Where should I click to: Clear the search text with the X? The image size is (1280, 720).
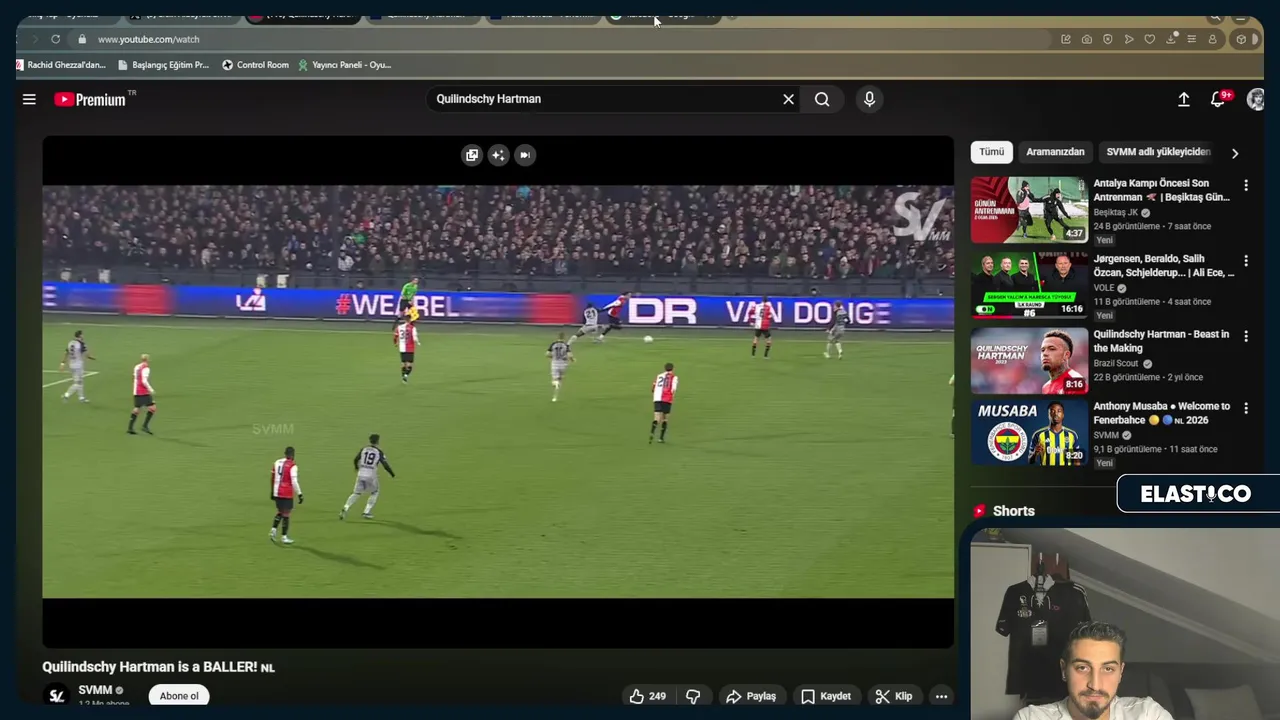point(788,99)
